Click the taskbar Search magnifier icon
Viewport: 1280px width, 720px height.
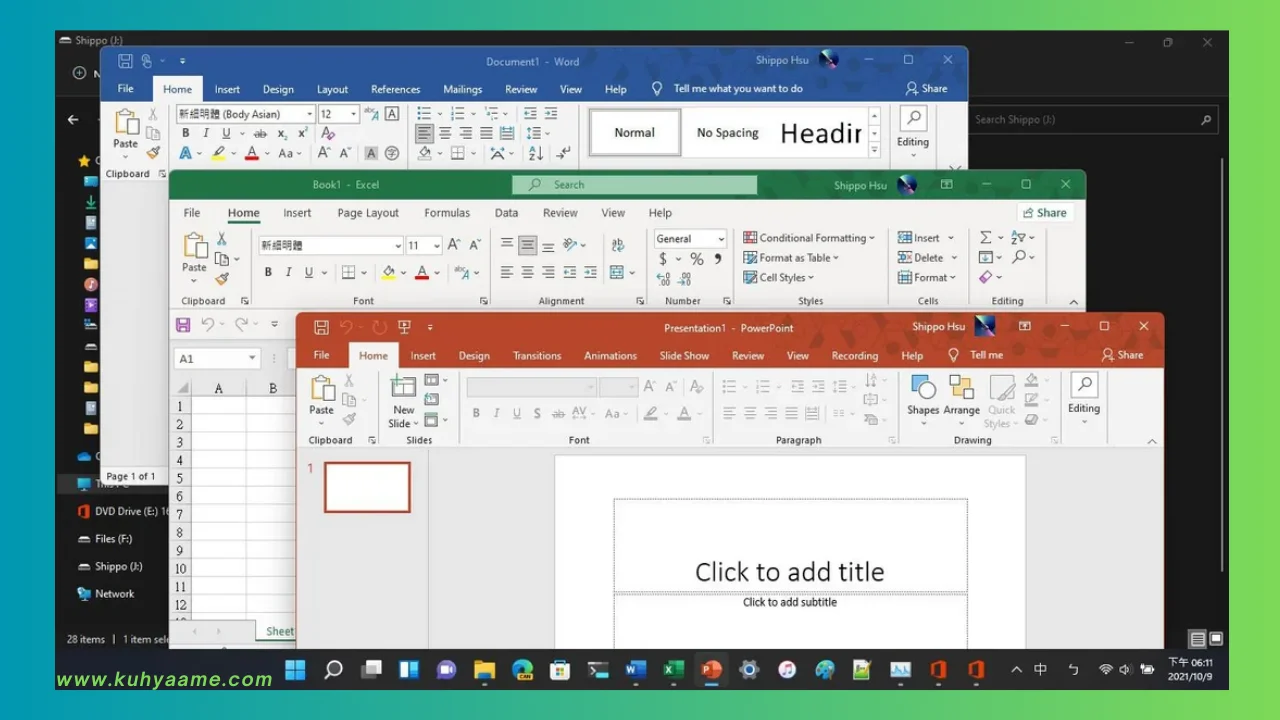[333, 670]
